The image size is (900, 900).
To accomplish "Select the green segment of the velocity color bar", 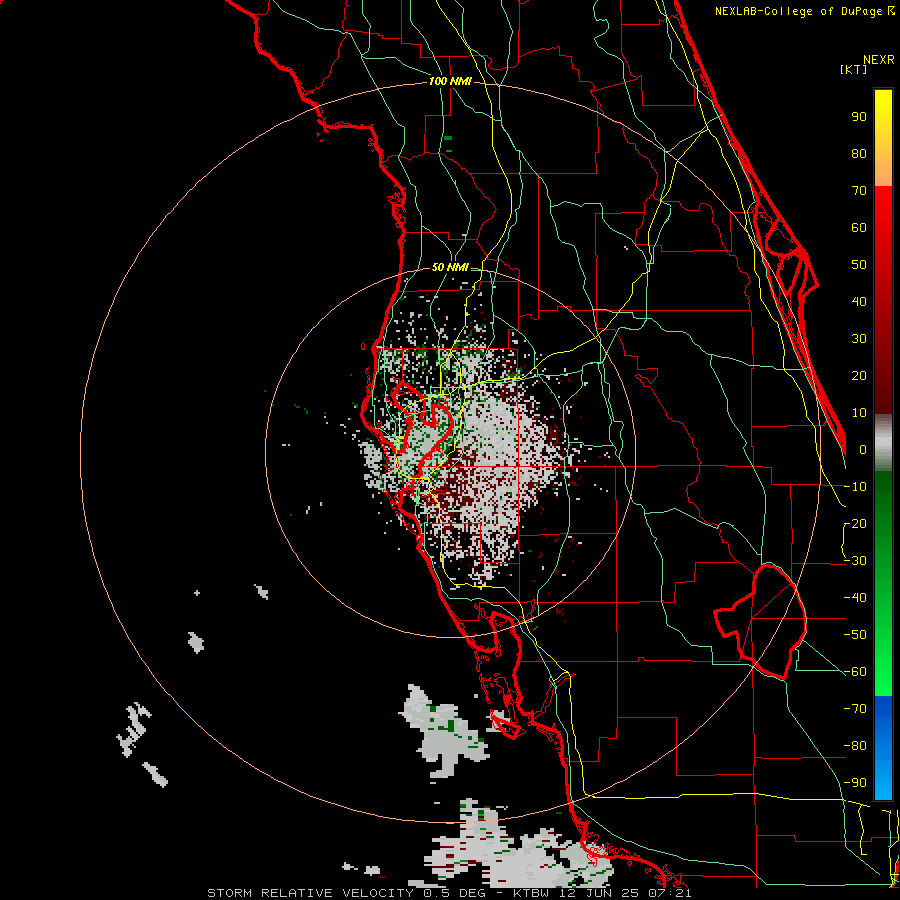I will tap(883, 583).
